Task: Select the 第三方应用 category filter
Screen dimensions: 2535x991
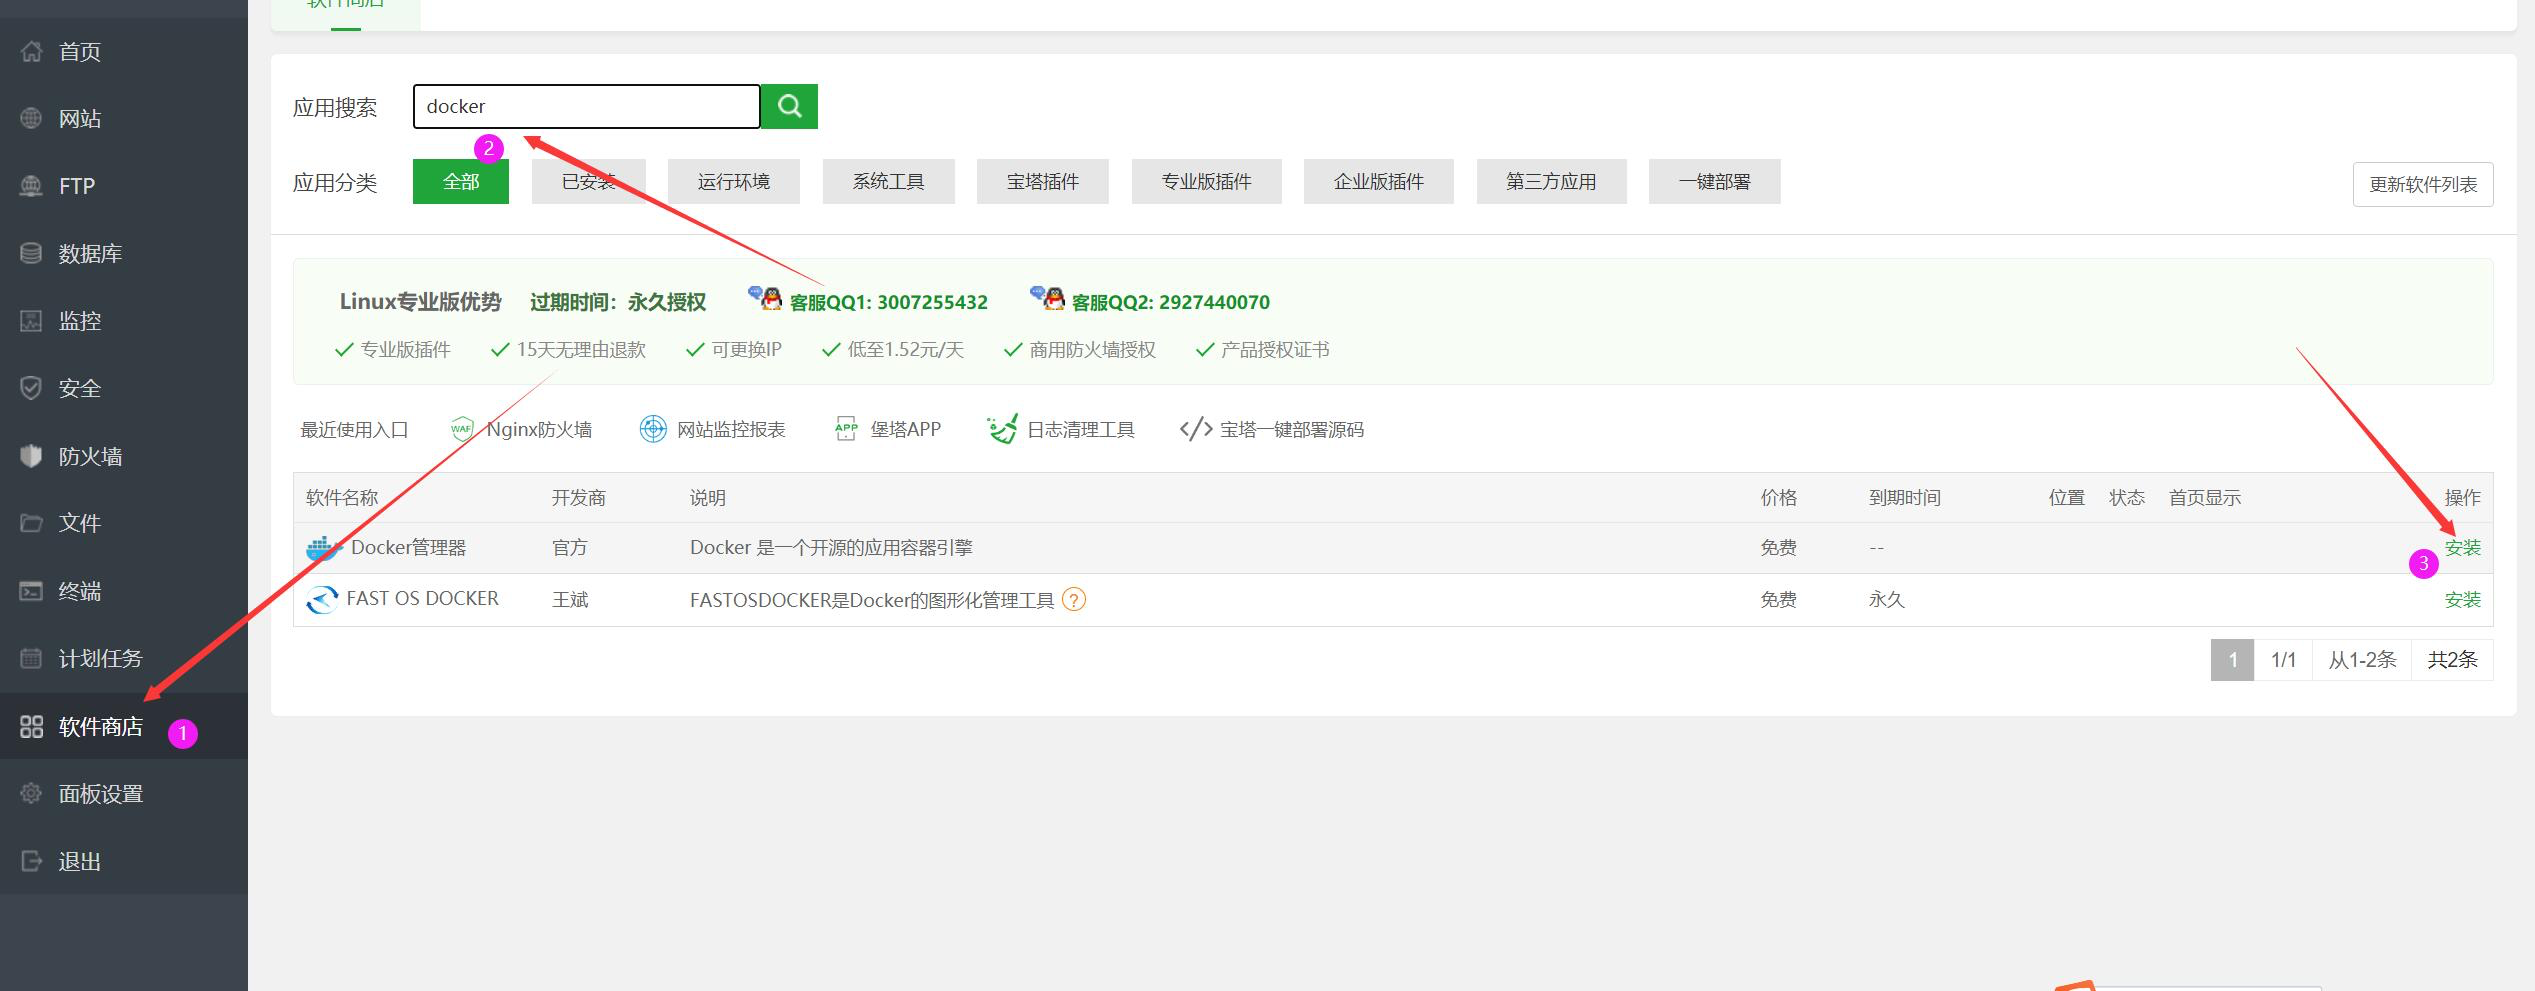Action: click(1552, 181)
